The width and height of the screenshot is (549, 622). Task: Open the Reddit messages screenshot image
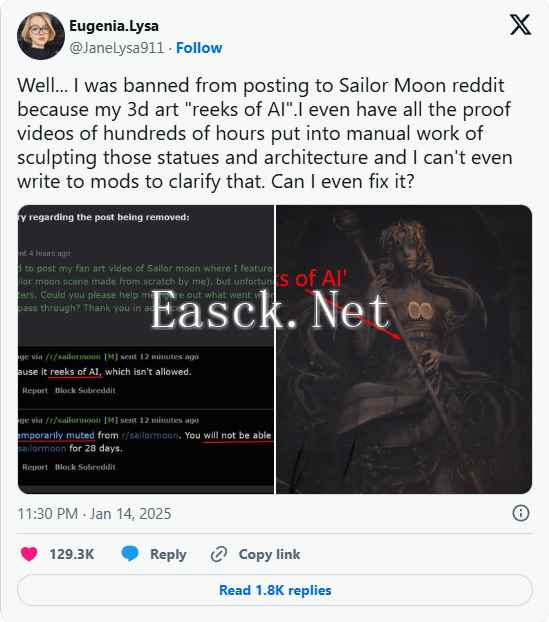pyautogui.click(x=146, y=349)
